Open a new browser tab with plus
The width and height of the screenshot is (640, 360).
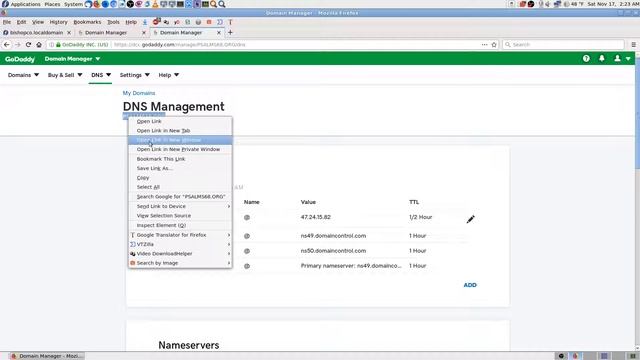pos(230,32)
